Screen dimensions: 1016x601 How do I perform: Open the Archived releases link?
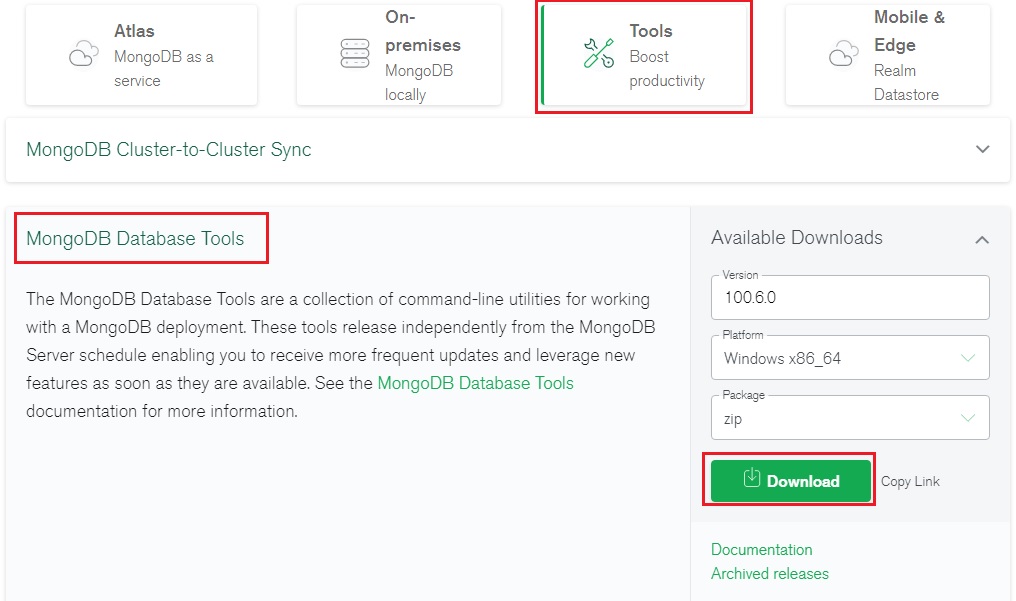[770, 573]
